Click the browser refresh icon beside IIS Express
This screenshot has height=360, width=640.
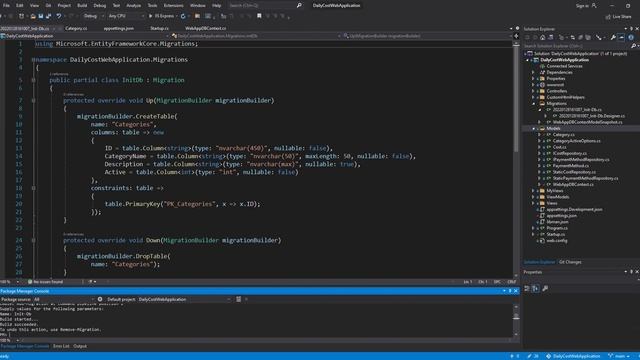coord(183,16)
